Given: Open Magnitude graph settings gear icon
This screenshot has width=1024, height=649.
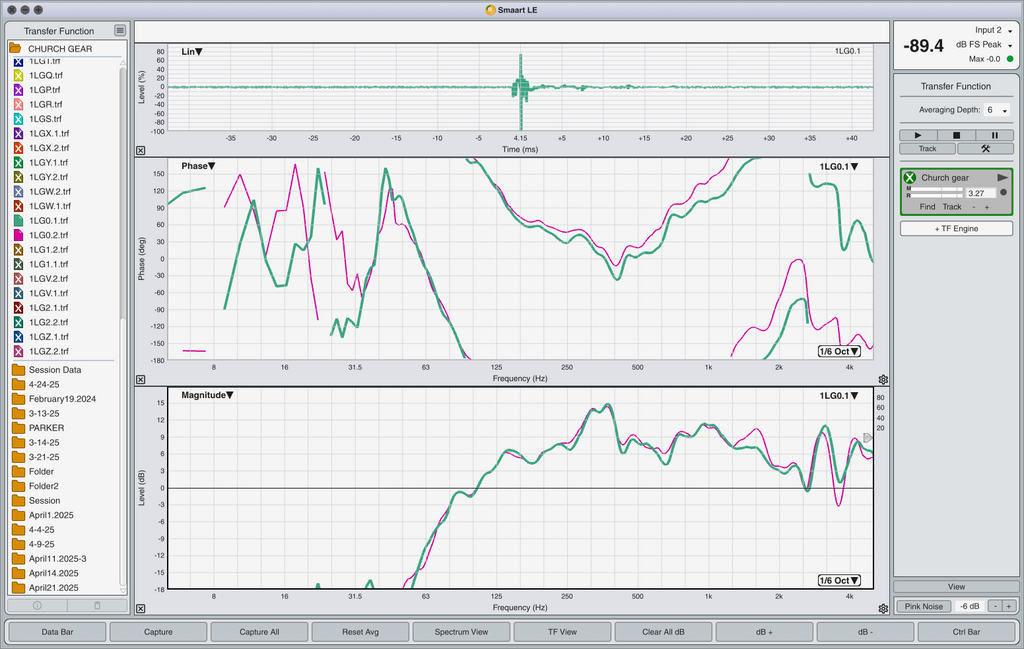Looking at the screenshot, I should (x=883, y=609).
